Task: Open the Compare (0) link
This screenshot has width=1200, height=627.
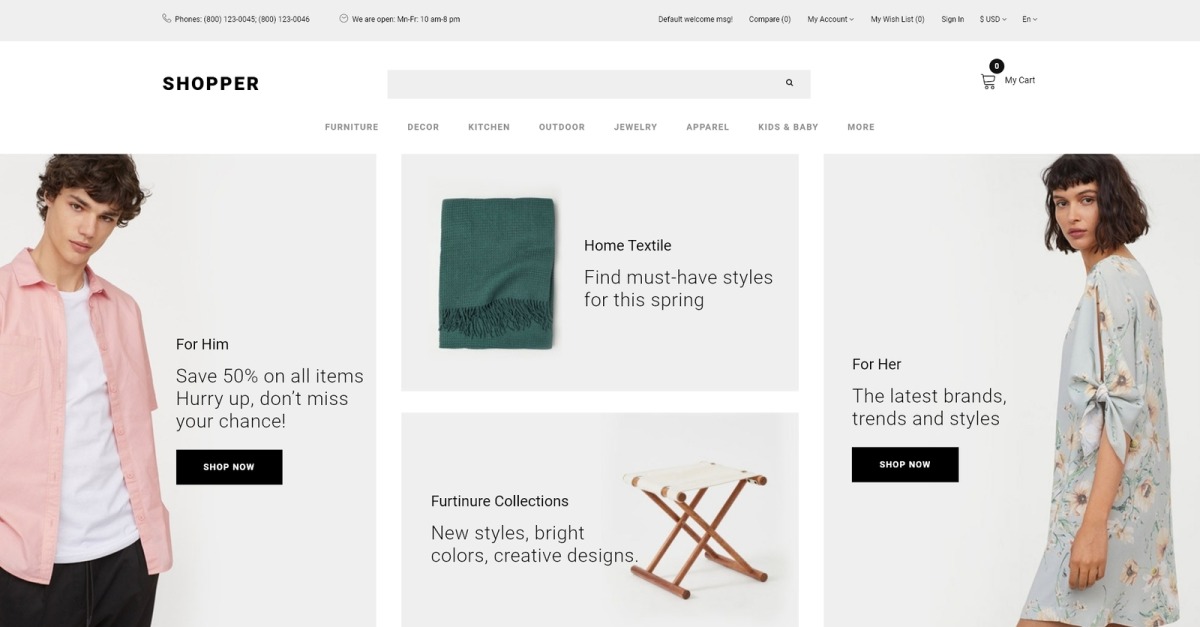Action: click(x=770, y=19)
